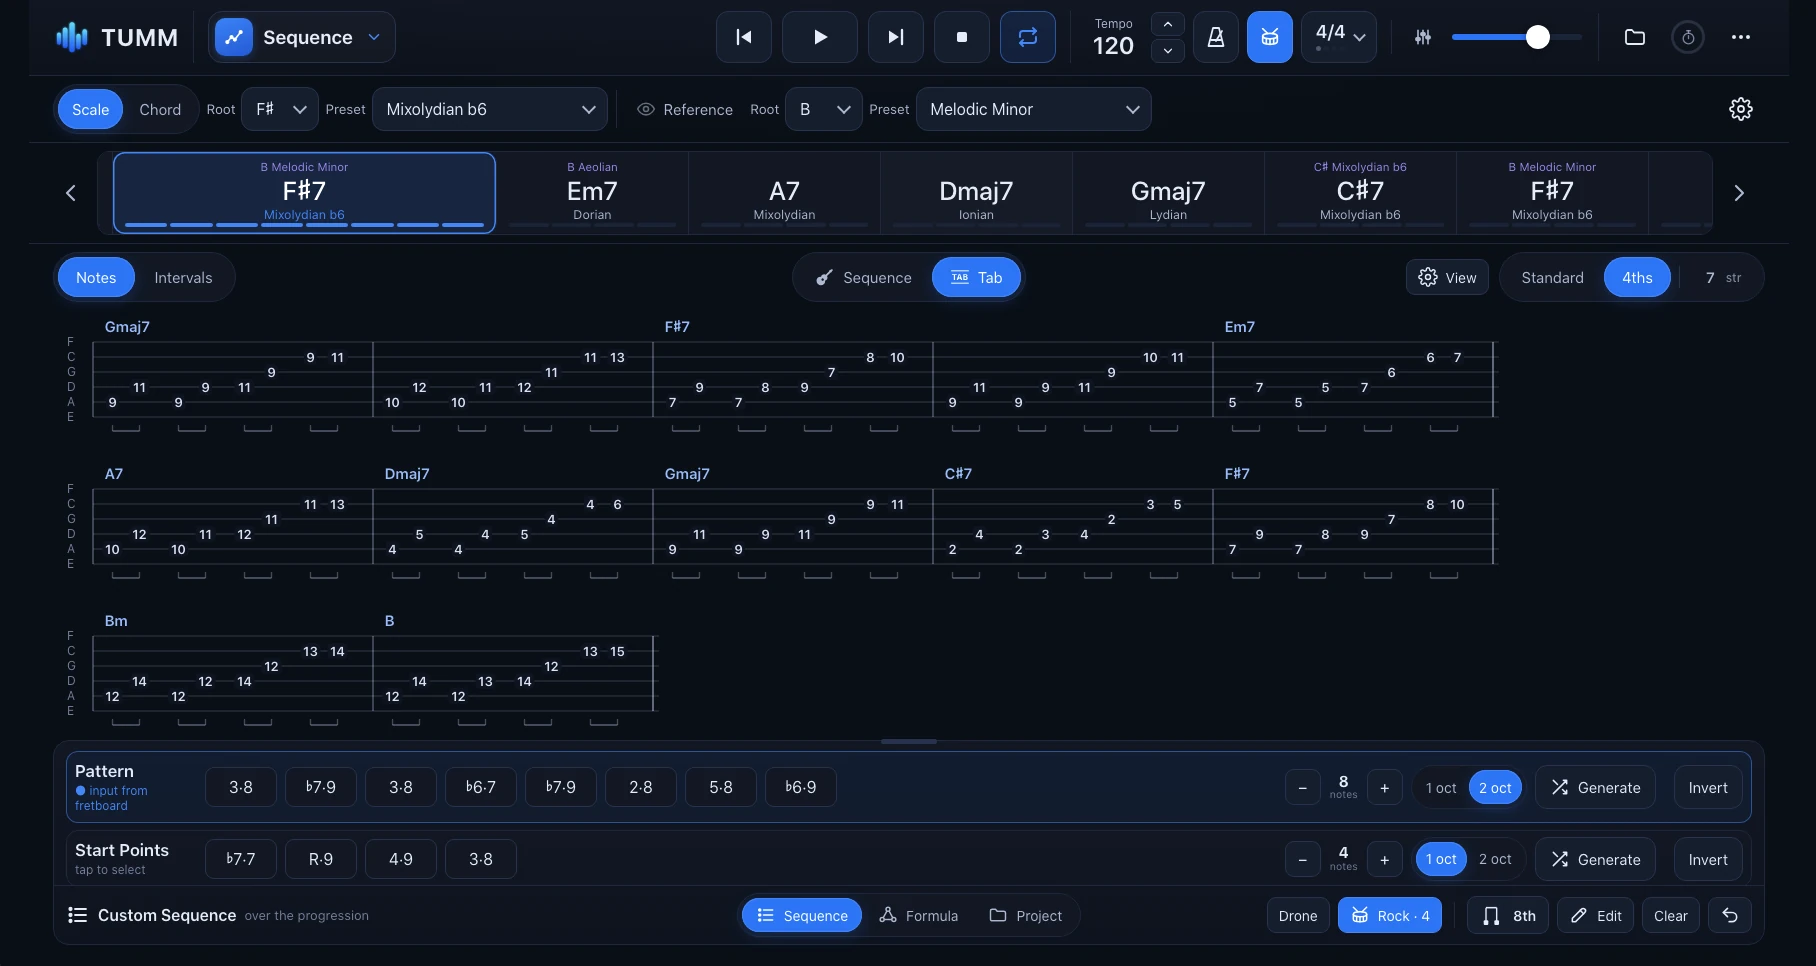This screenshot has height=966, width=1816.
Task: Switch to the Sequence fretboard view
Action: (x=864, y=277)
